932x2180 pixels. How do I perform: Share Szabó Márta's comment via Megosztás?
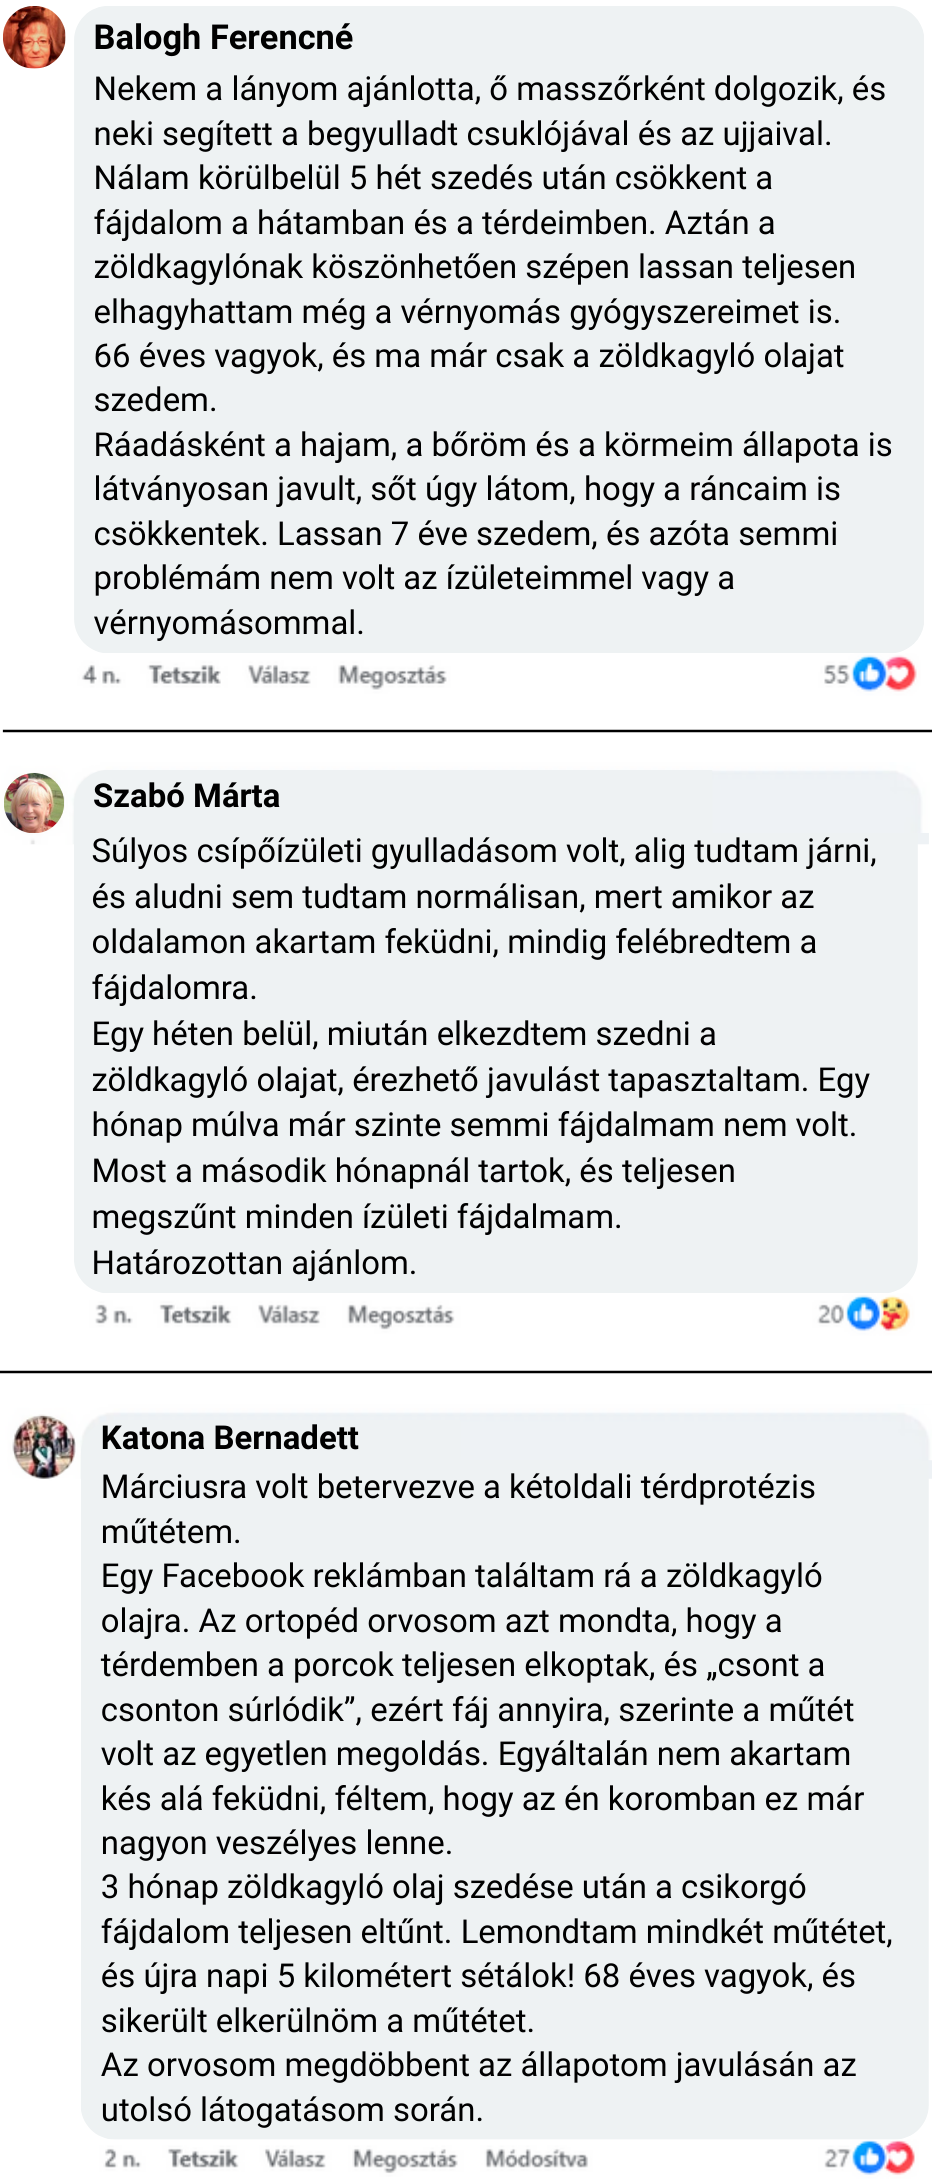[400, 1314]
